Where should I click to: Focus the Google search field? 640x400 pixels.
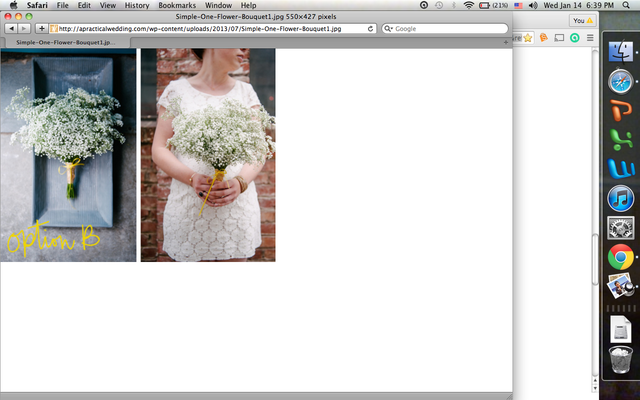coord(445,29)
